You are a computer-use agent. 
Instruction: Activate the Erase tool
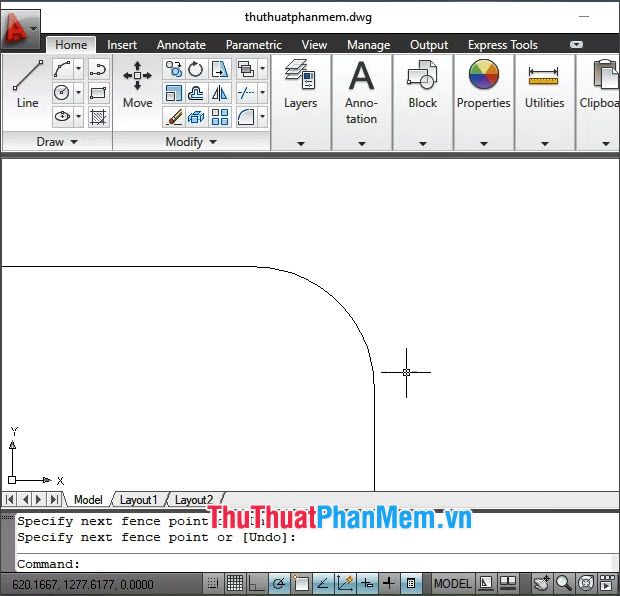pyautogui.click(x=174, y=117)
